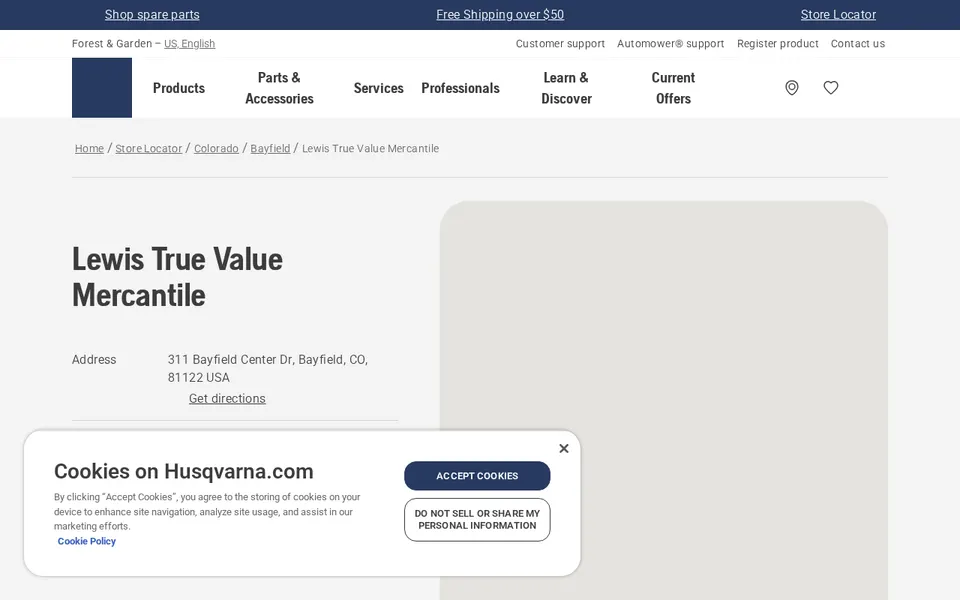Screen dimensions: 960x600
Task: Open the wishlist heart icon
Action: tap(831, 88)
